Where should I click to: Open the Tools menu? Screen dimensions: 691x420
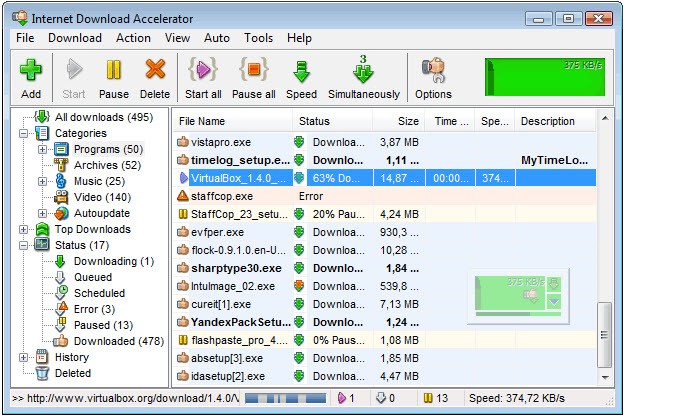click(259, 38)
